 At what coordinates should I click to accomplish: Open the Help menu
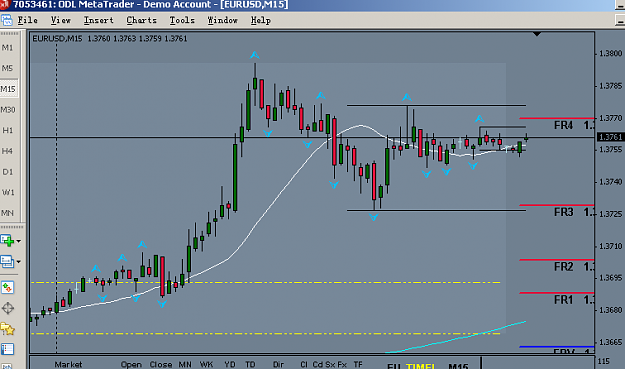tap(260, 20)
